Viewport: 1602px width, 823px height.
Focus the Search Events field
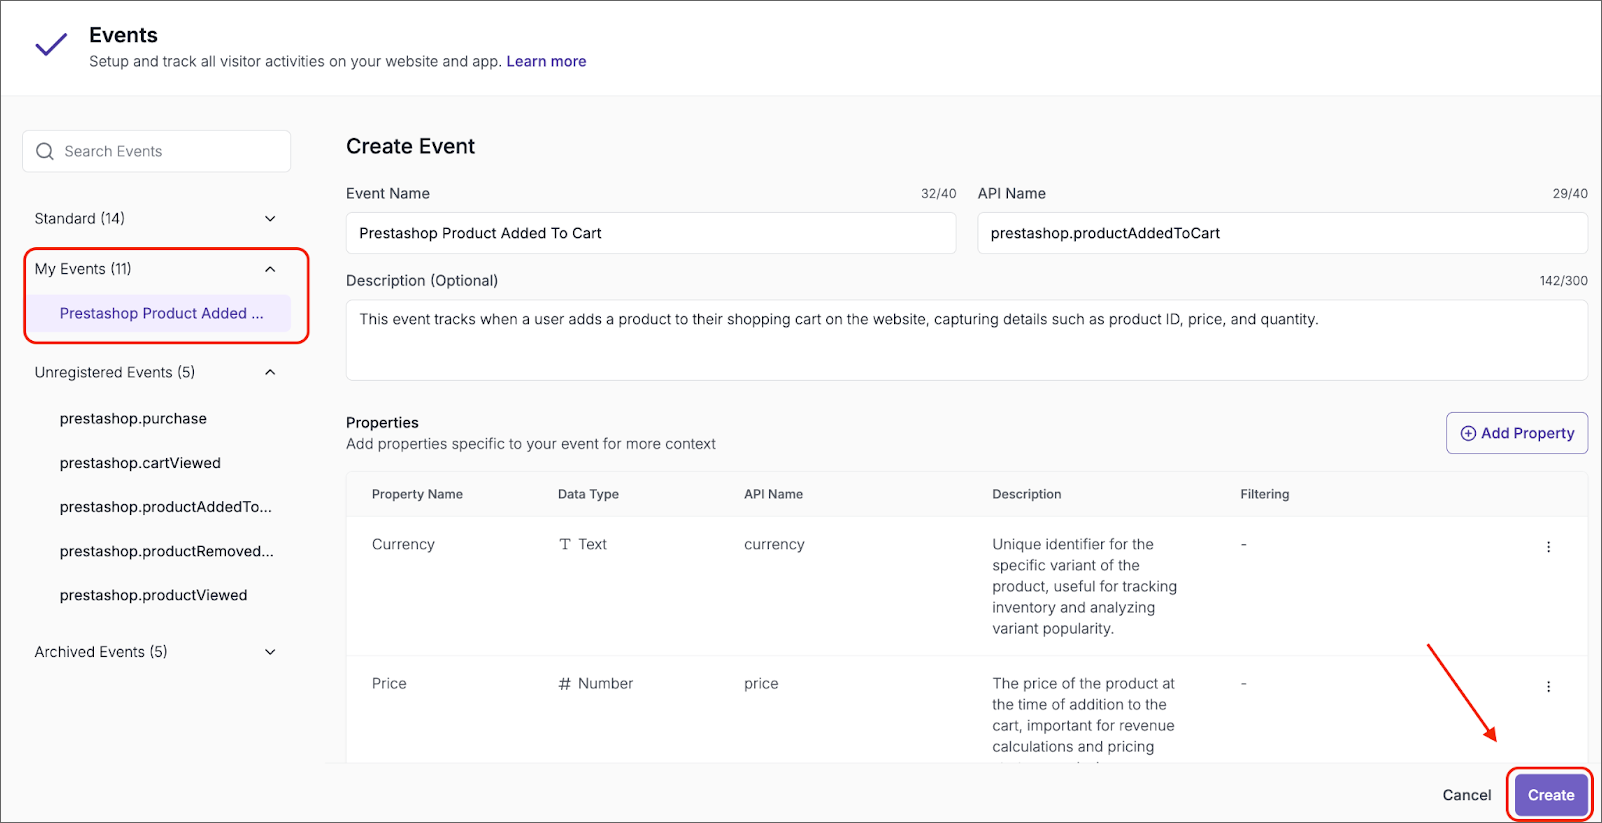(157, 151)
